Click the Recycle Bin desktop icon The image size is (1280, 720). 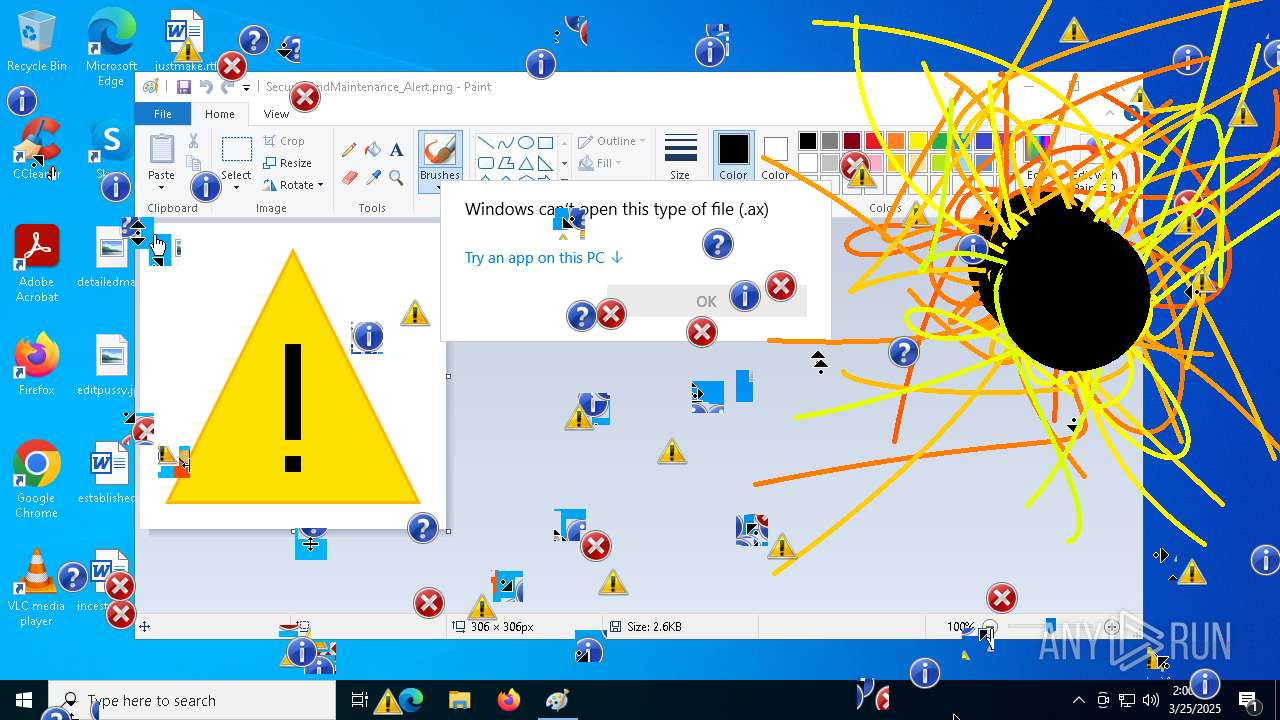(x=37, y=42)
